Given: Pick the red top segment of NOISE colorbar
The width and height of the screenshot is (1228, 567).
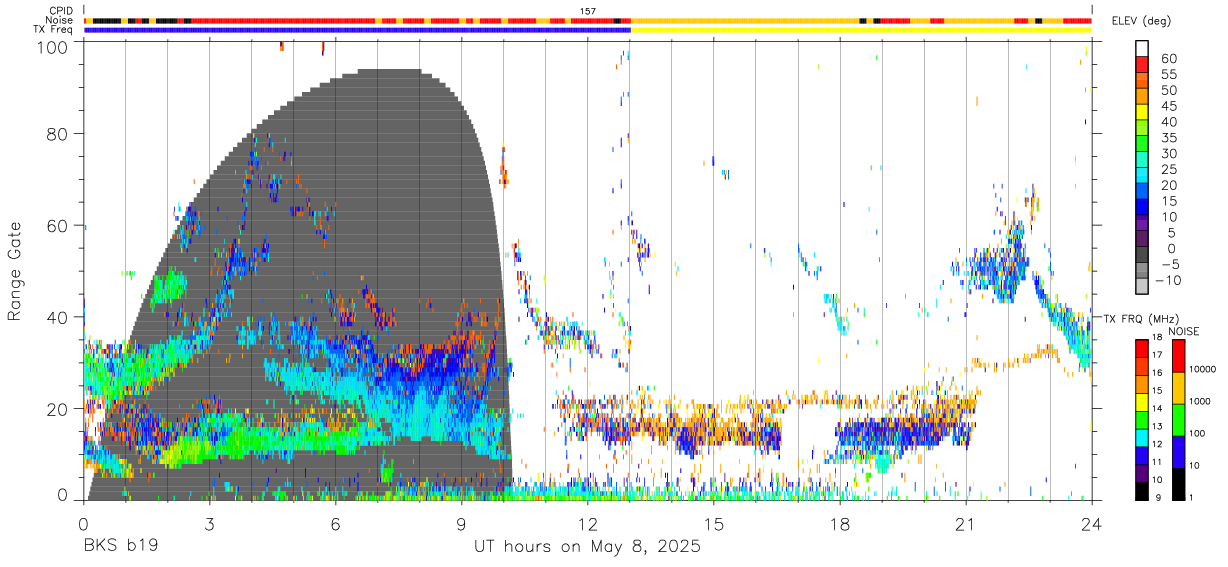Looking at the screenshot, I should [1177, 356].
